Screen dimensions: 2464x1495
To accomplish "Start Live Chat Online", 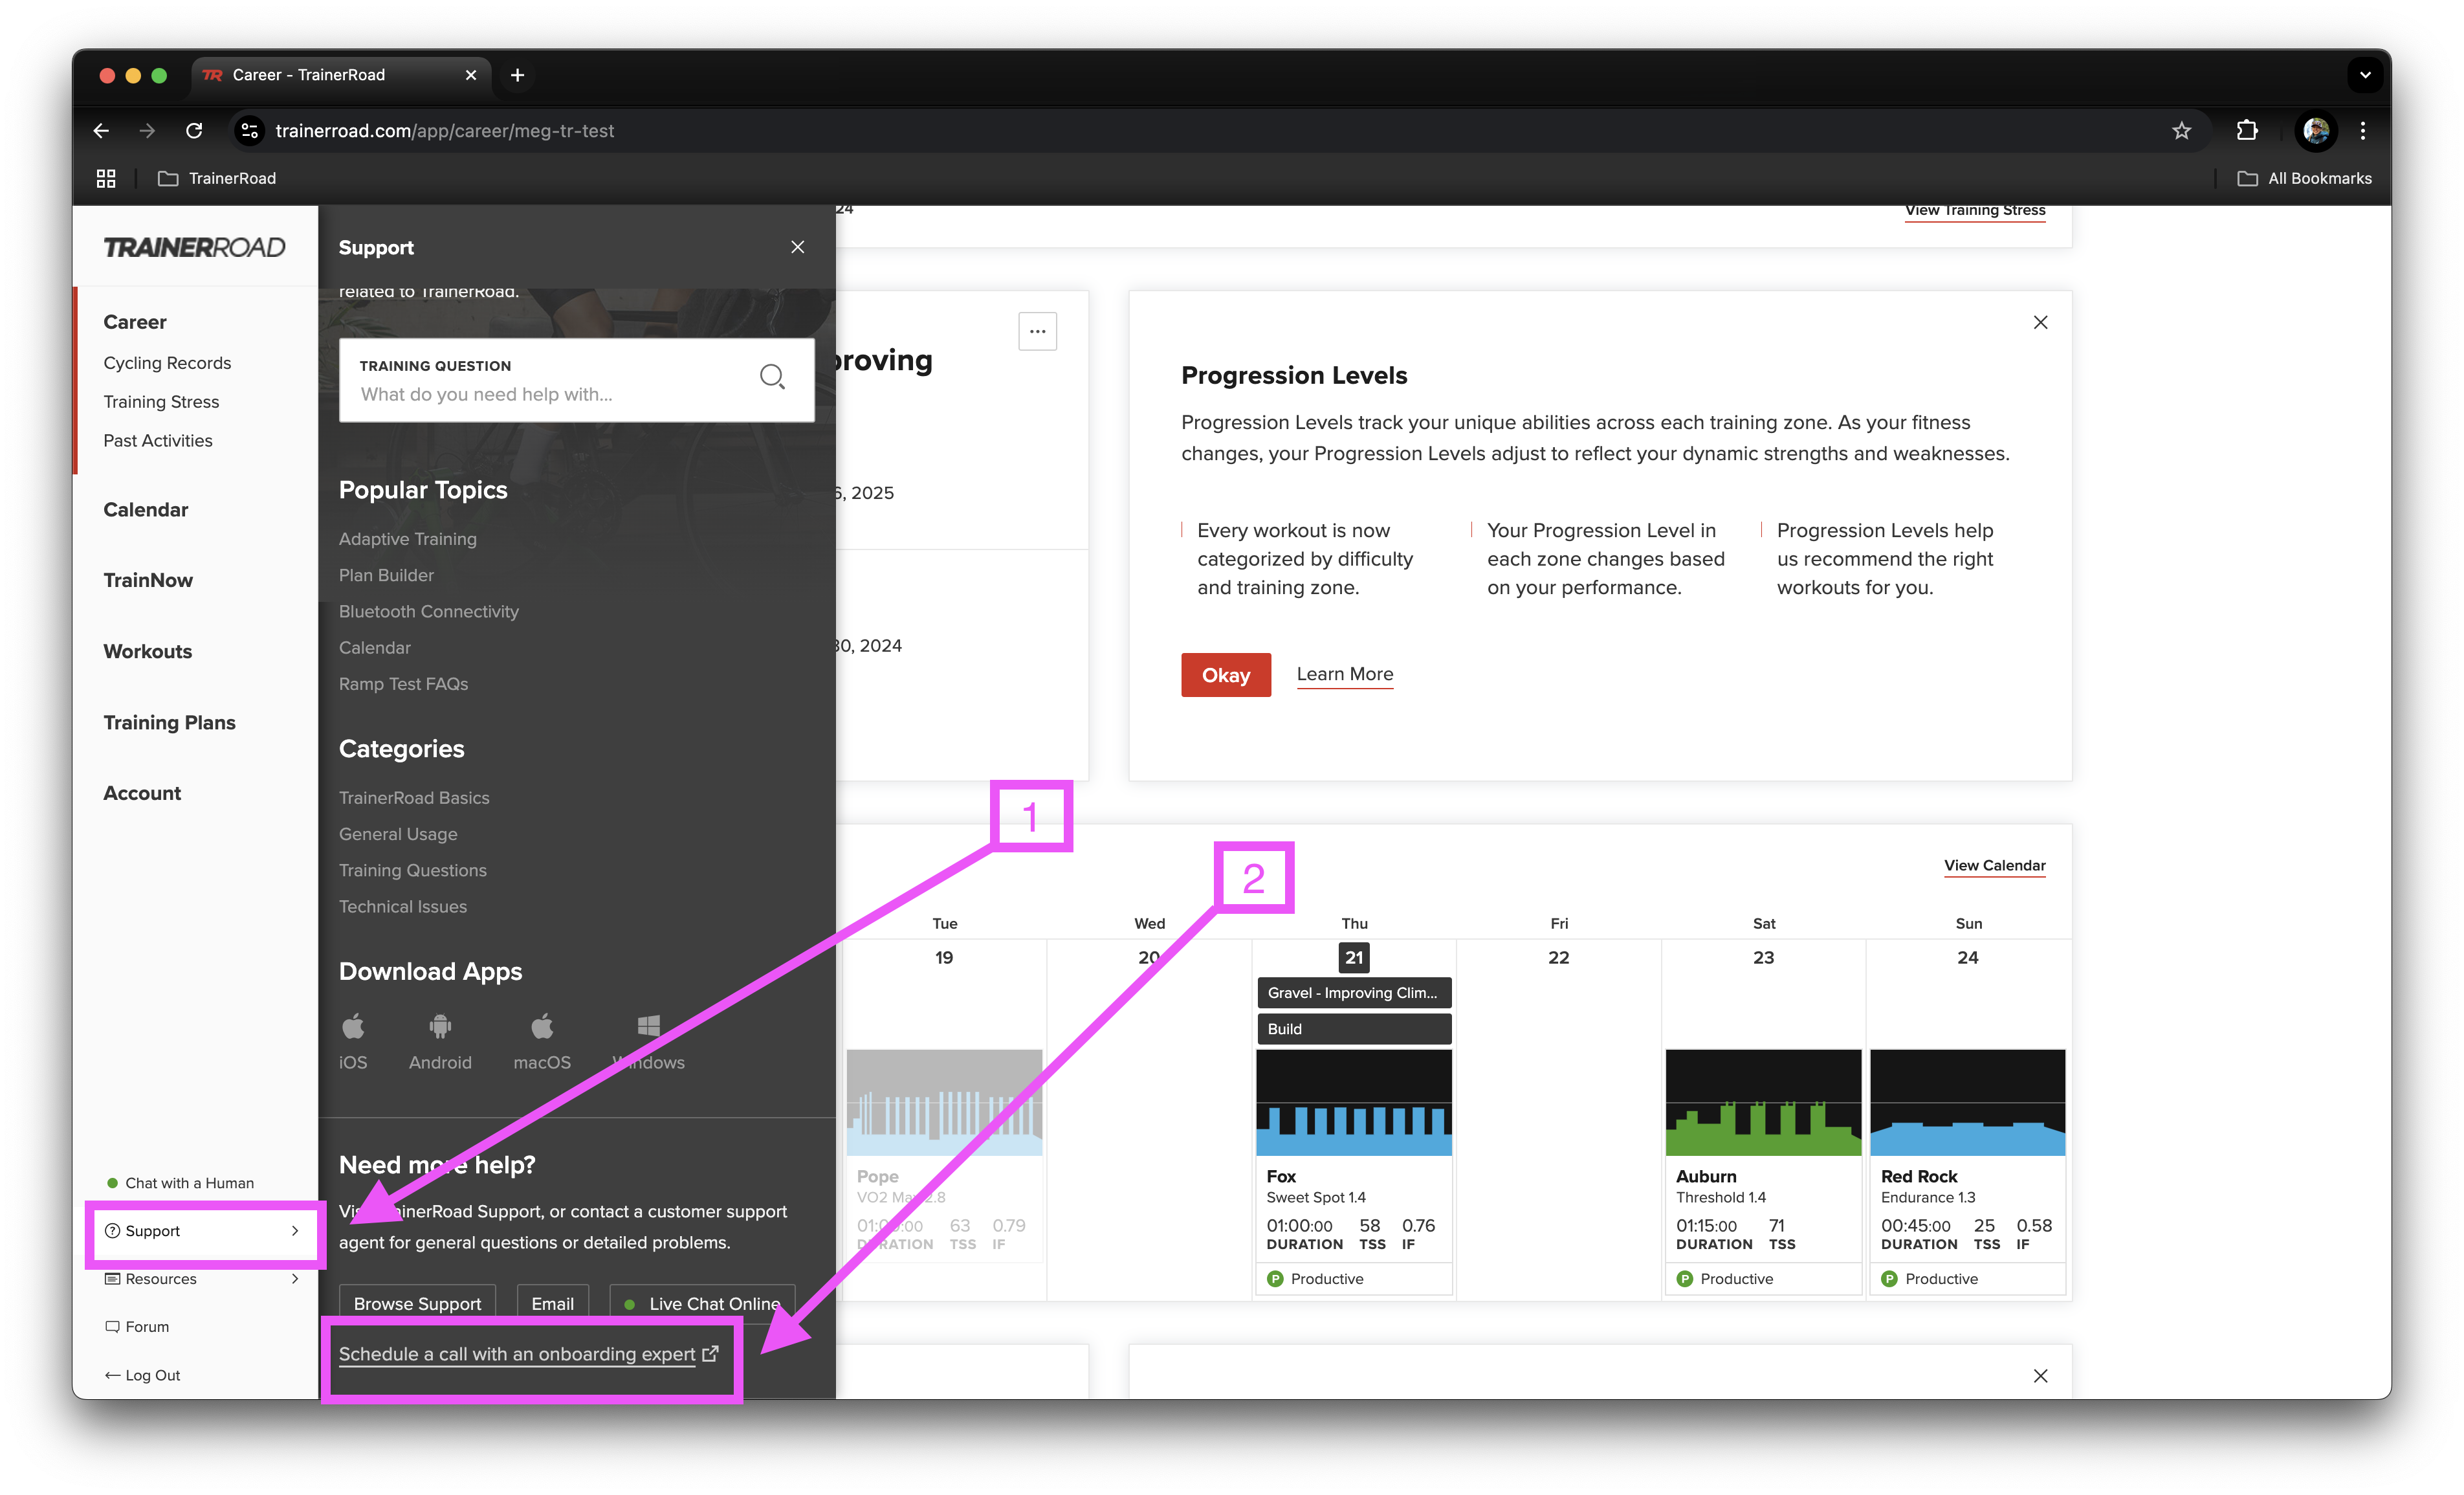I will 702,1304.
